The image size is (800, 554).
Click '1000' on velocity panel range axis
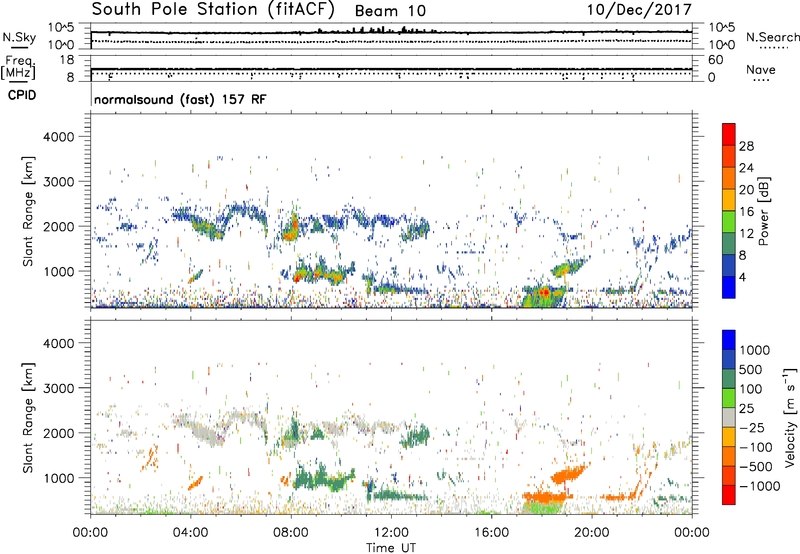(x=58, y=478)
